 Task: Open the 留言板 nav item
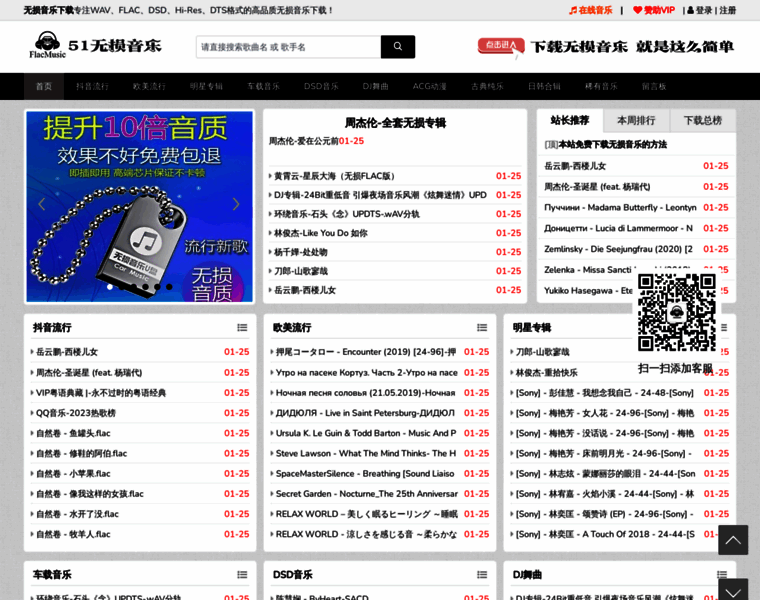tap(654, 86)
